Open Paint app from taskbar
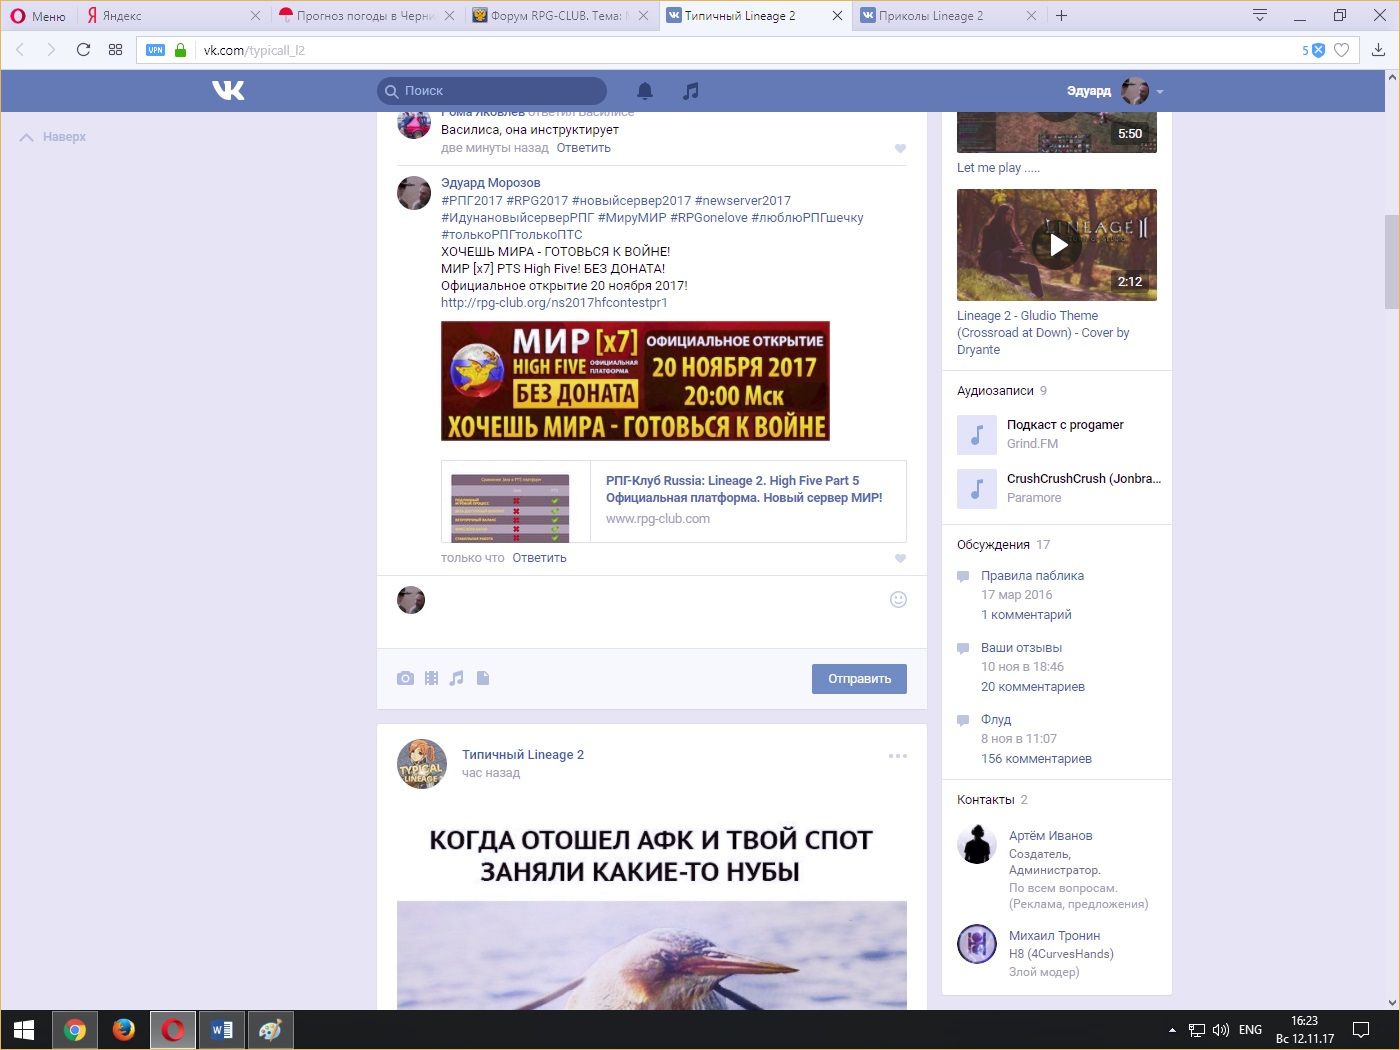1400x1050 pixels. click(x=270, y=1030)
